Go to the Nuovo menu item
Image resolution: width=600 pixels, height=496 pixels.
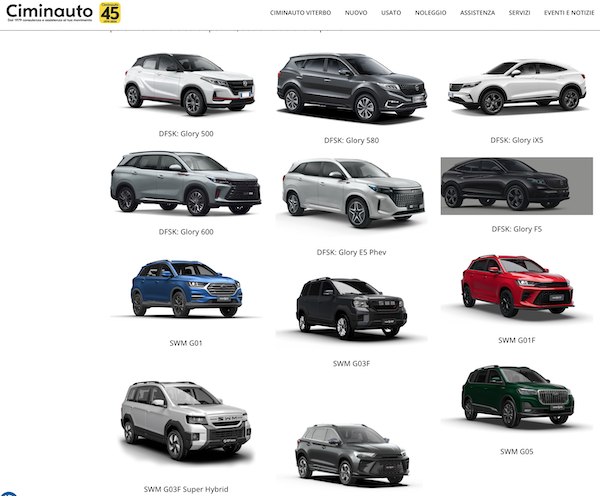(355, 13)
